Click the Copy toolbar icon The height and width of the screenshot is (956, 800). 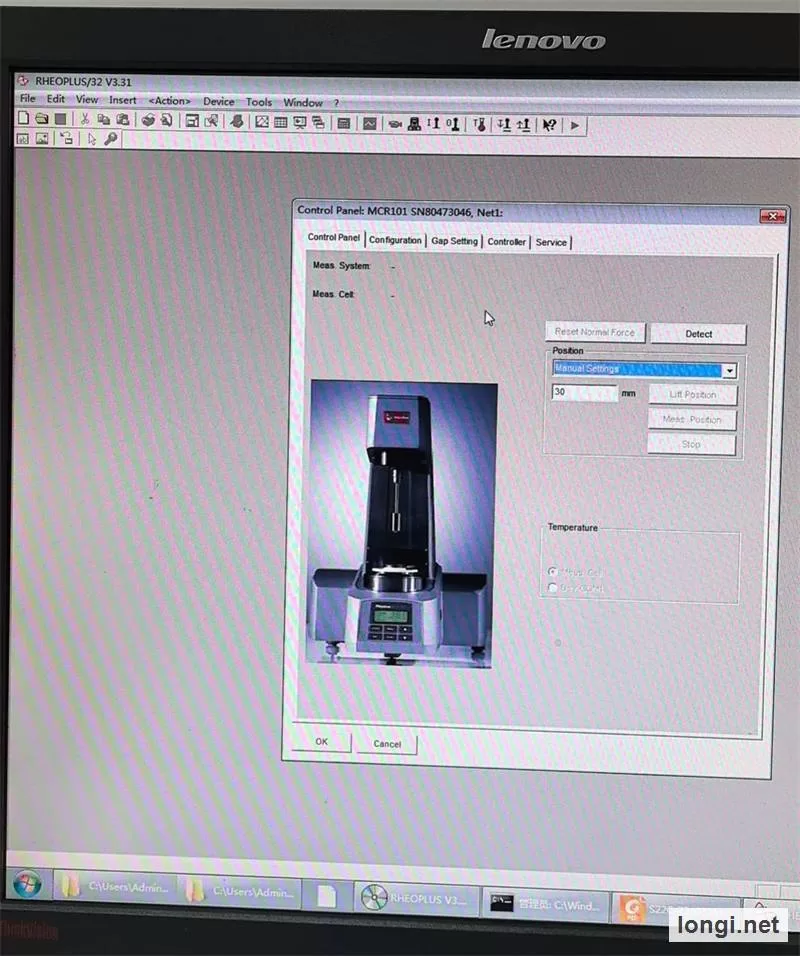(104, 120)
